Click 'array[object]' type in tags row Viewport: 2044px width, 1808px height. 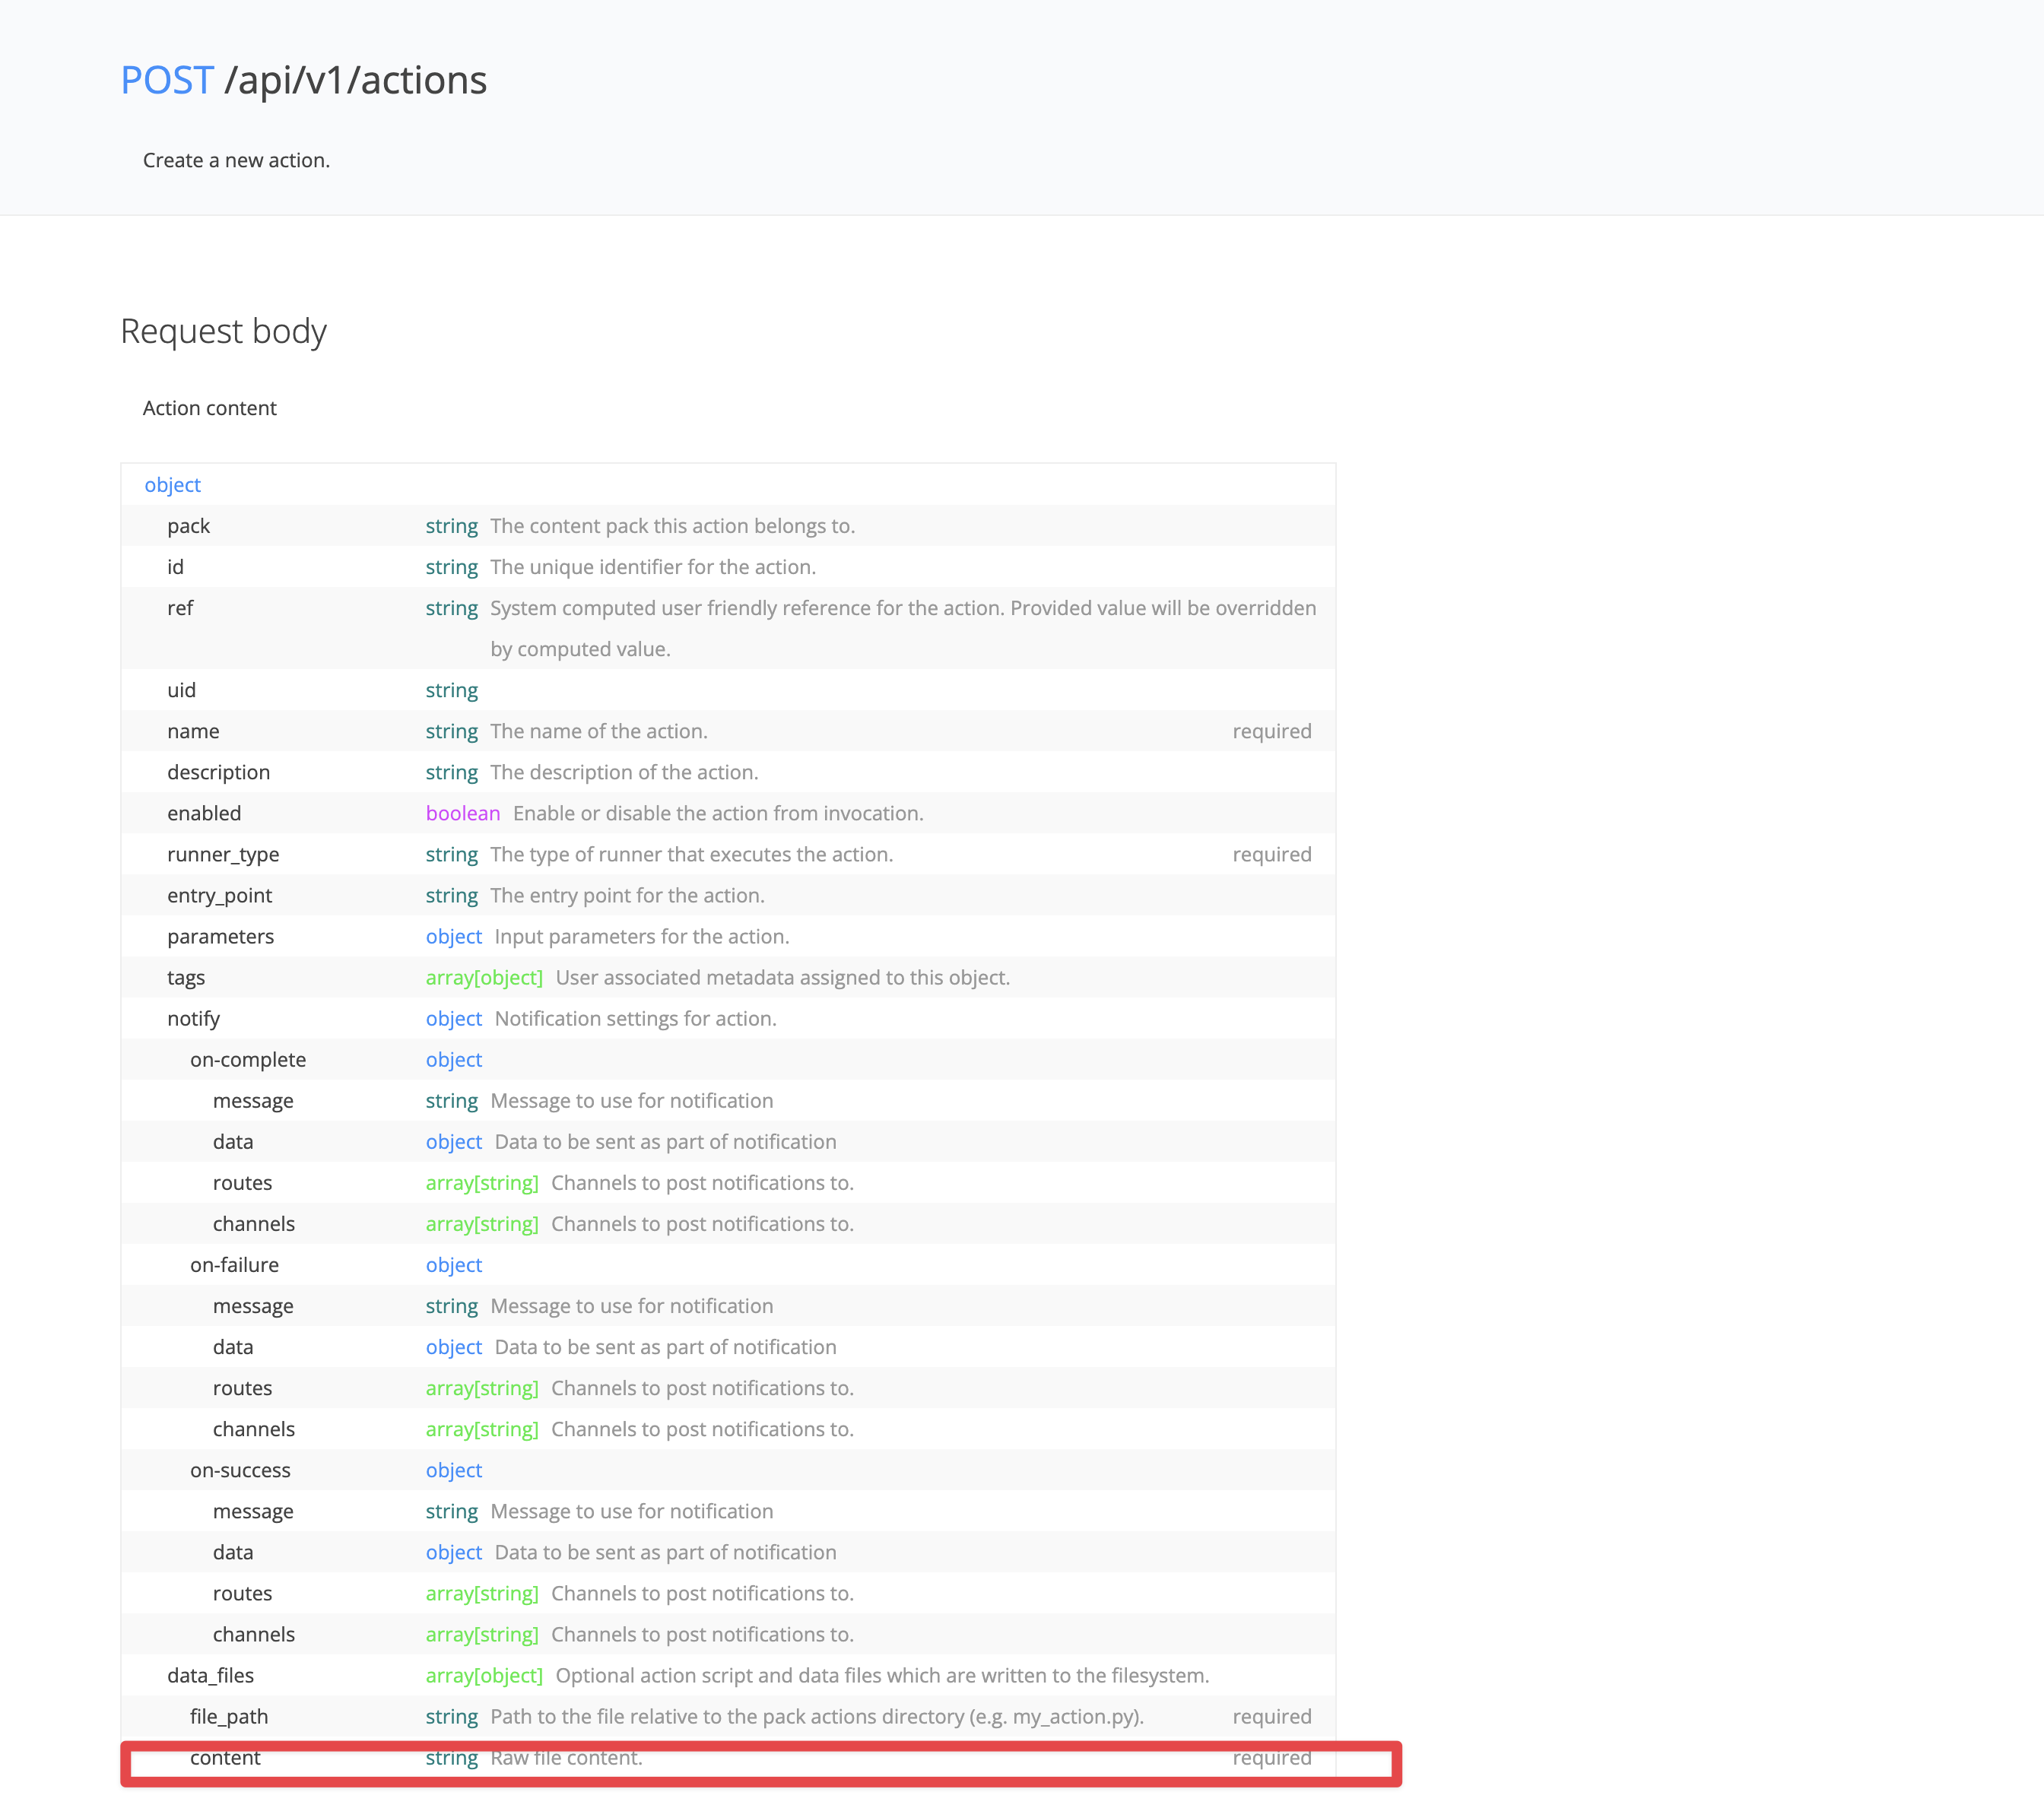(x=484, y=977)
